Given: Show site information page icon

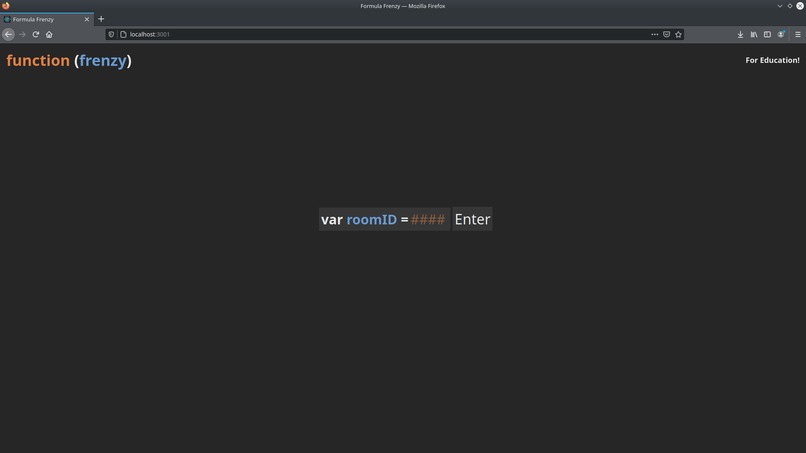Looking at the screenshot, I should pos(123,34).
